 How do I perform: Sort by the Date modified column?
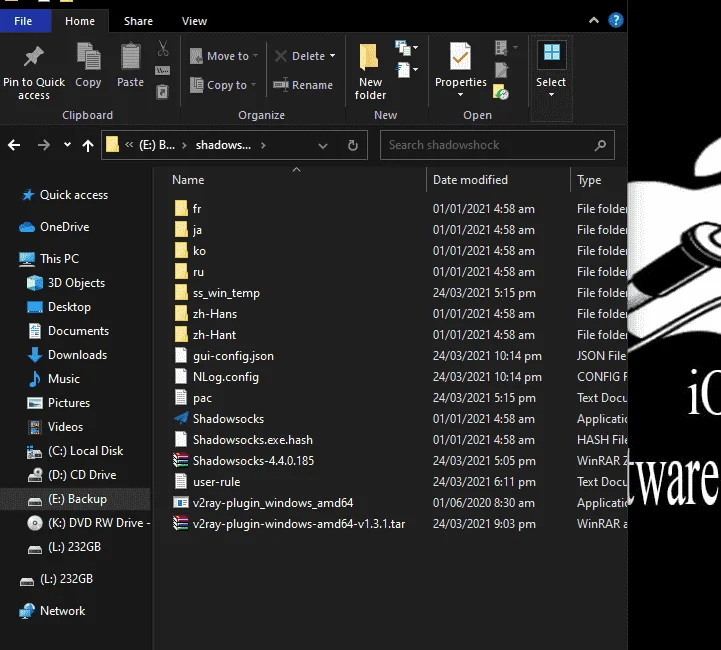pyautogui.click(x=470, y=180)
